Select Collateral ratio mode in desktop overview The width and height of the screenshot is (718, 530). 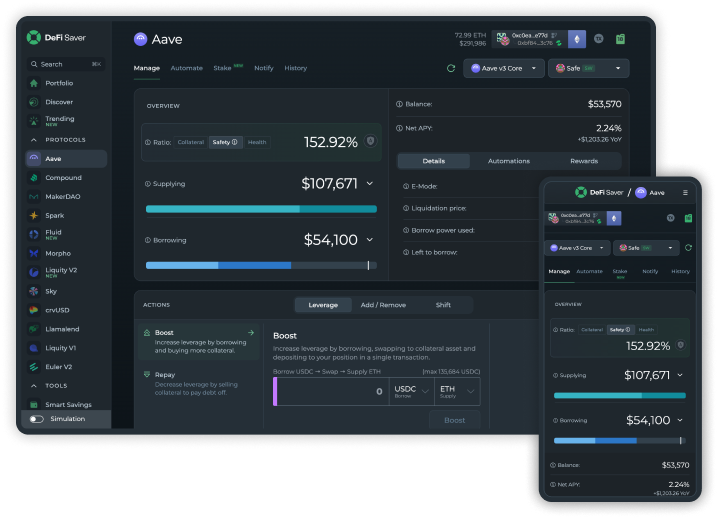point(190,142)
